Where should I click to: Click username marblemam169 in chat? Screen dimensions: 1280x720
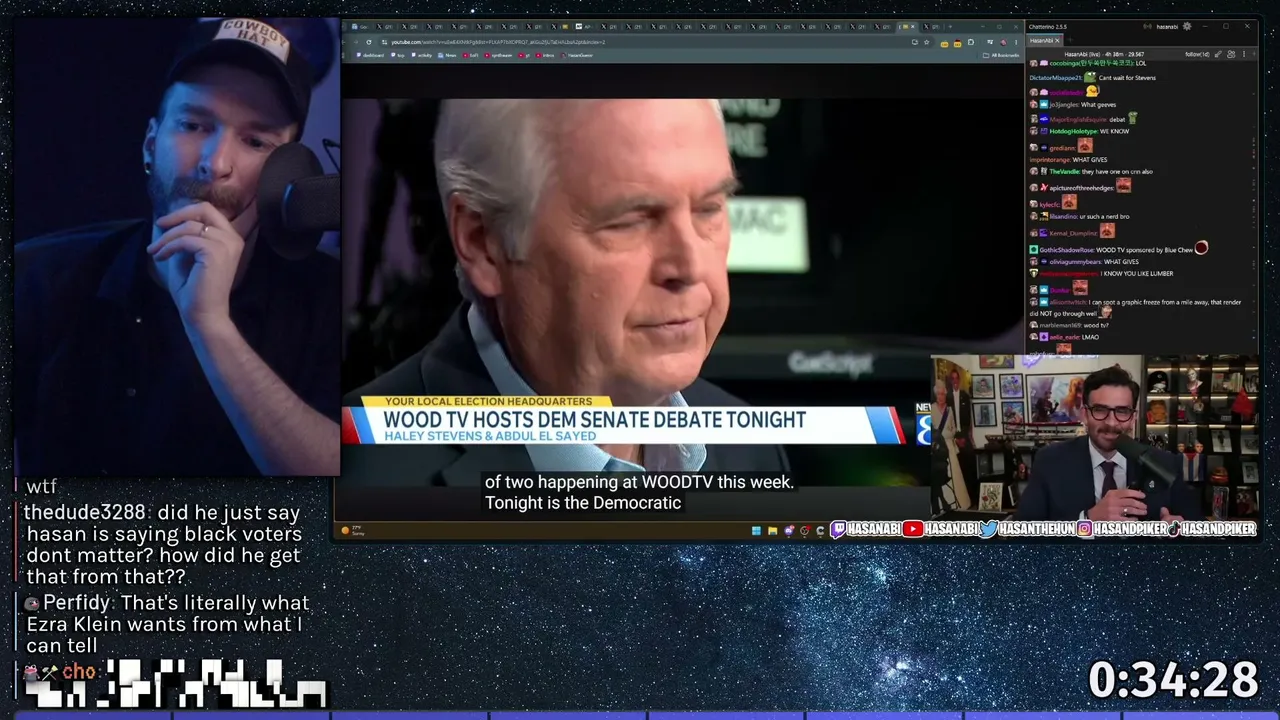pos(1060,326)
